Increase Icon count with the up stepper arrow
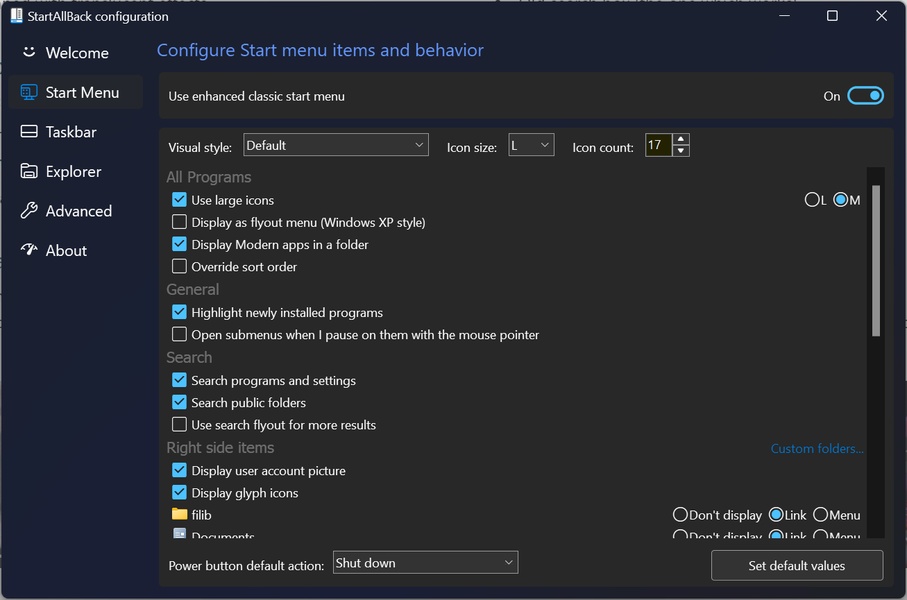This screenshot has height=600, width=907. click(x=681, y=139)
